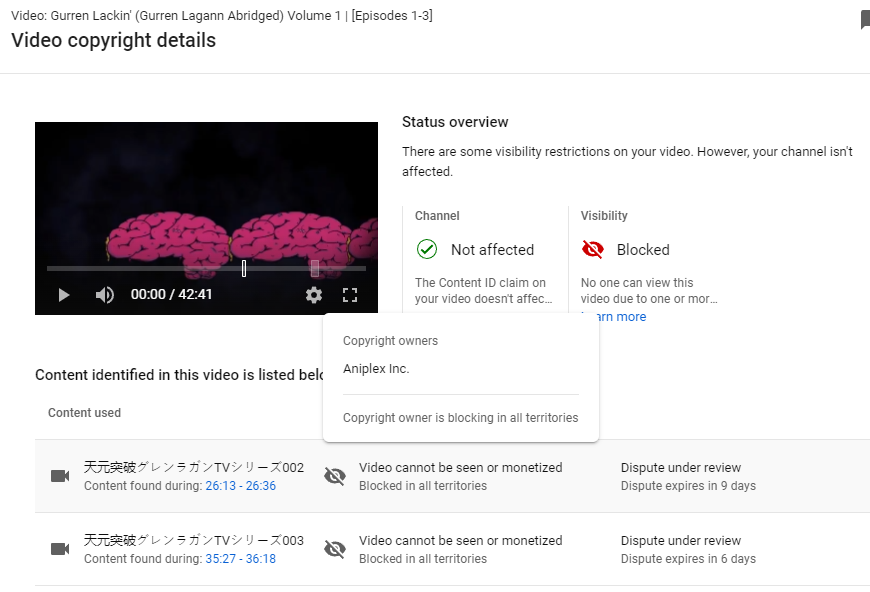The width and height of the screenshot is (870, 592).
Task: Click 'Dispute expires in 6 days' status
Action: point(688,559)
